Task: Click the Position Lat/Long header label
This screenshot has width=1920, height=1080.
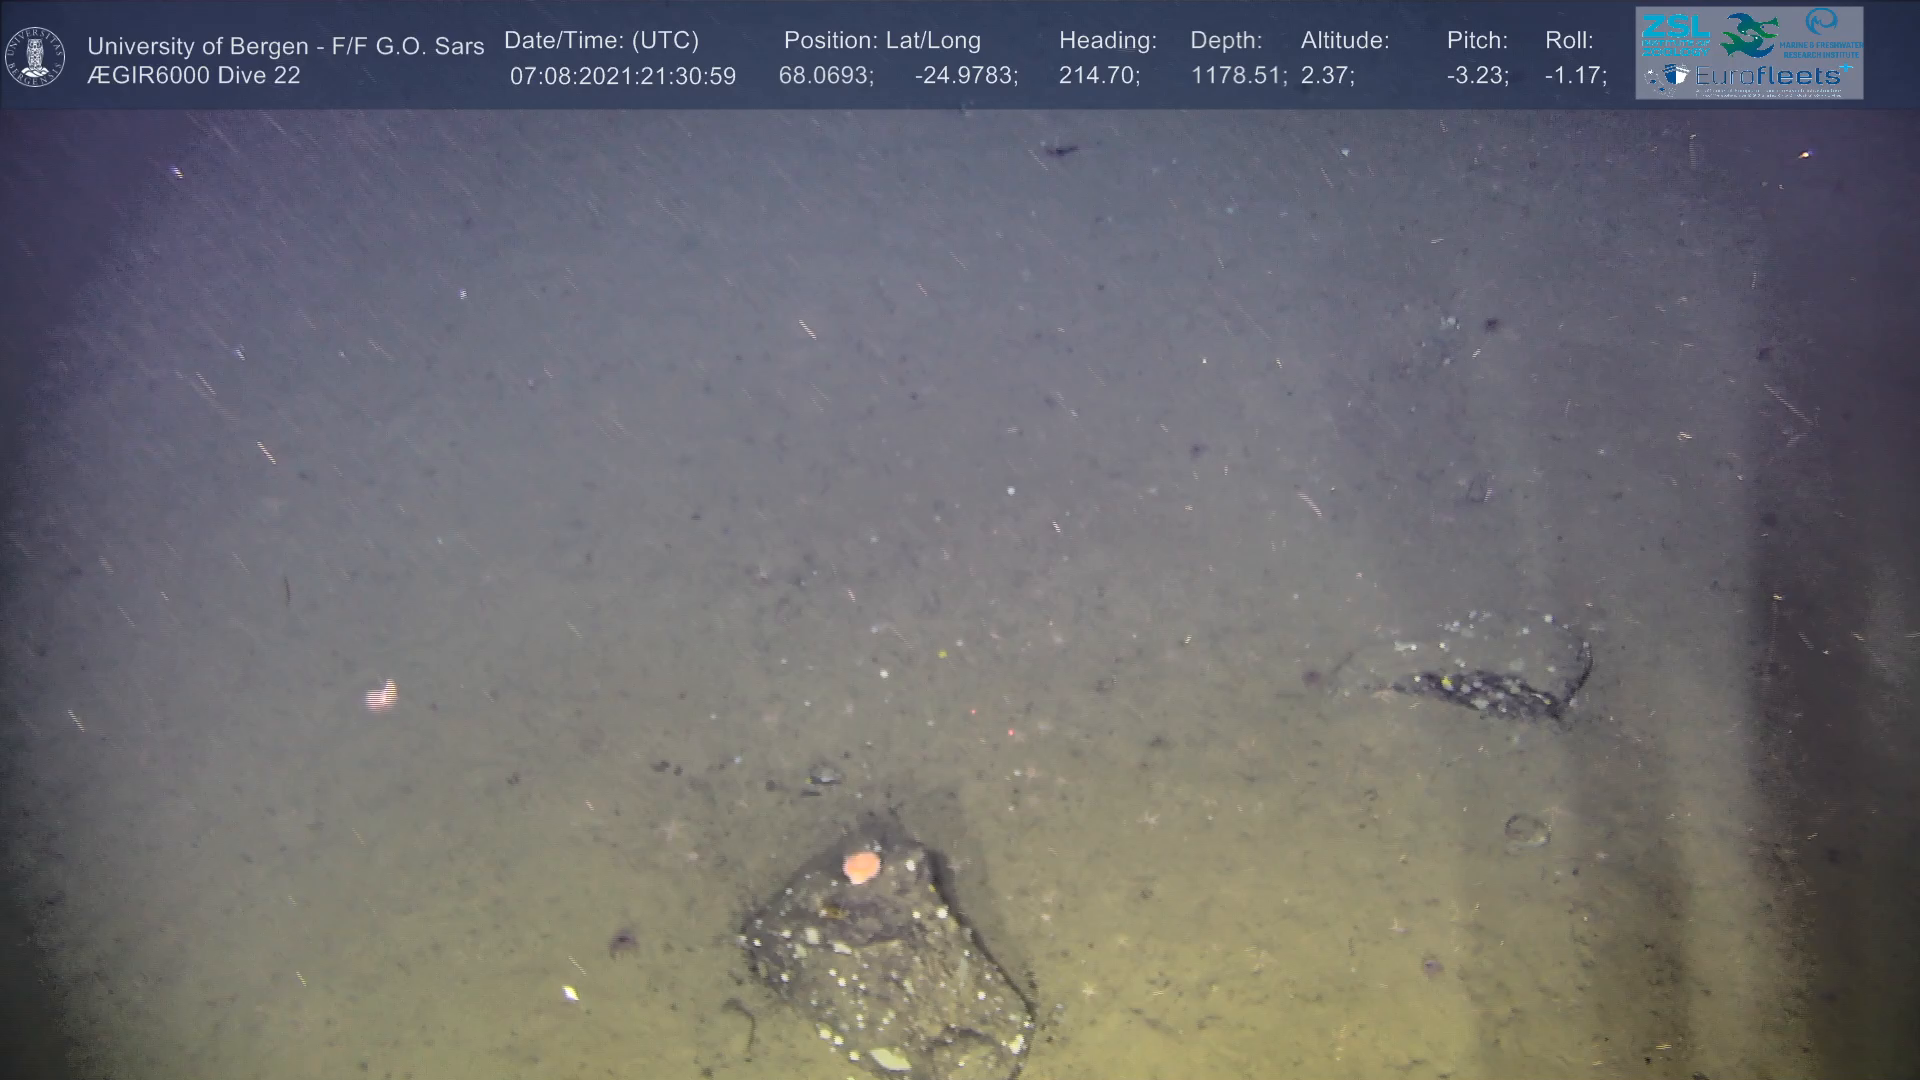Action: pos(881,41)
